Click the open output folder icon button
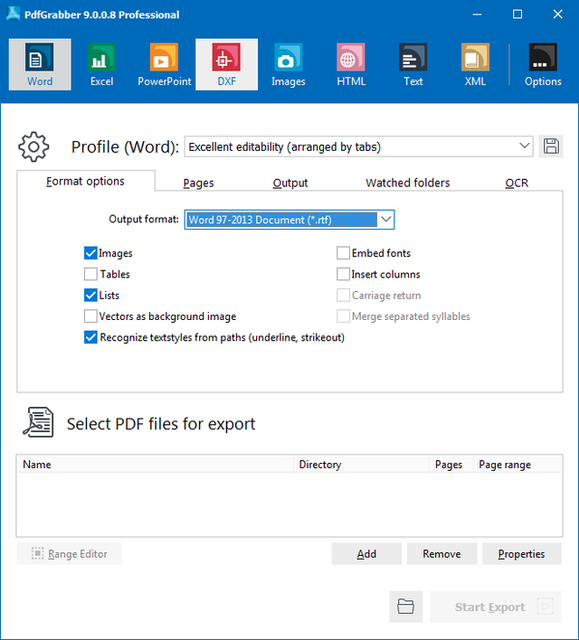This screenshot has height=640, width=579. tap(406, 607)
